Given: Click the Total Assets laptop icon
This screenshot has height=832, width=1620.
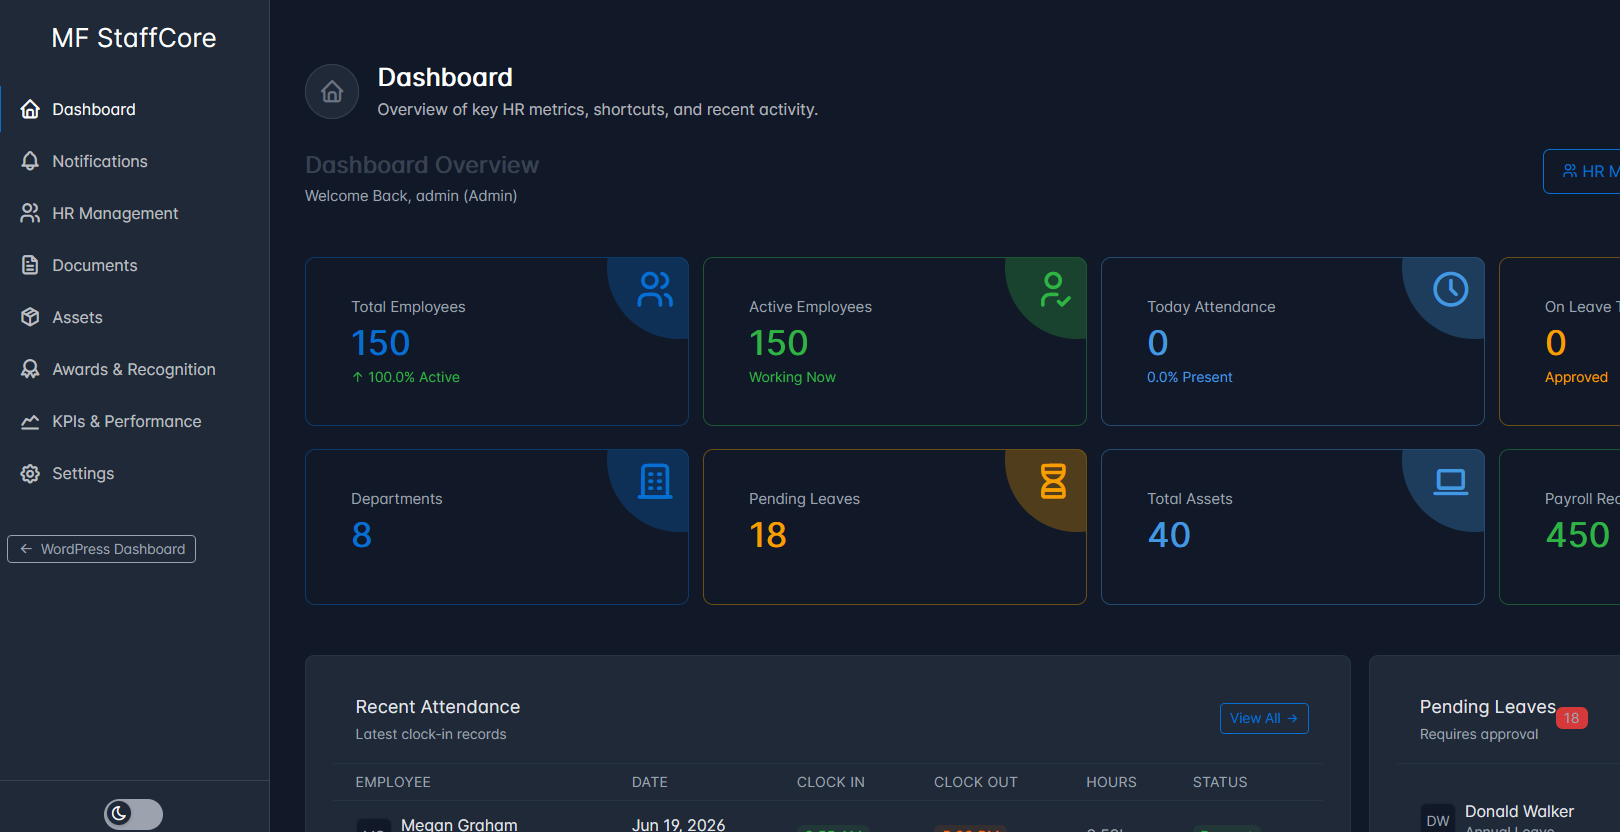Looking at the screenshot, I should tap(1451, 481).
